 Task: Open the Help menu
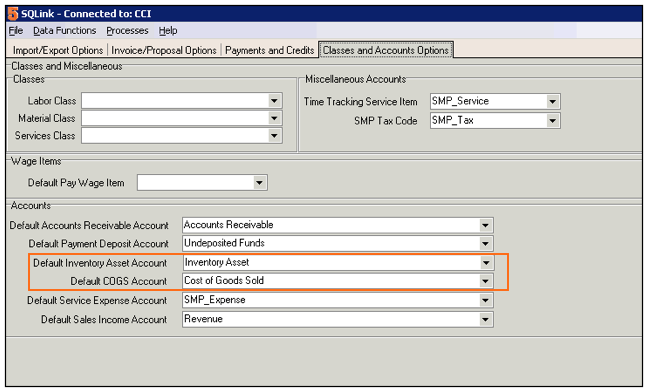pos(168,31)
